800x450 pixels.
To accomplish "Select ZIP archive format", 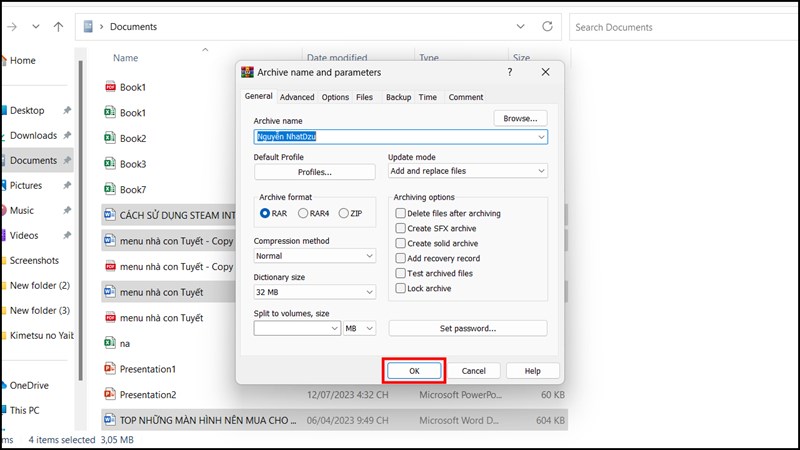I will 343,213.
